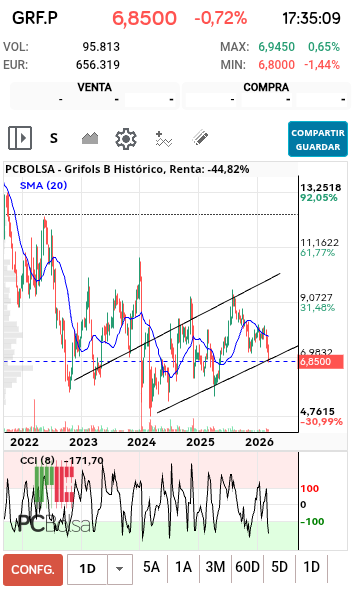Click the CCI (8) indicator label
360x591 pixels.
pyautogui.click(x=37, y=460)
